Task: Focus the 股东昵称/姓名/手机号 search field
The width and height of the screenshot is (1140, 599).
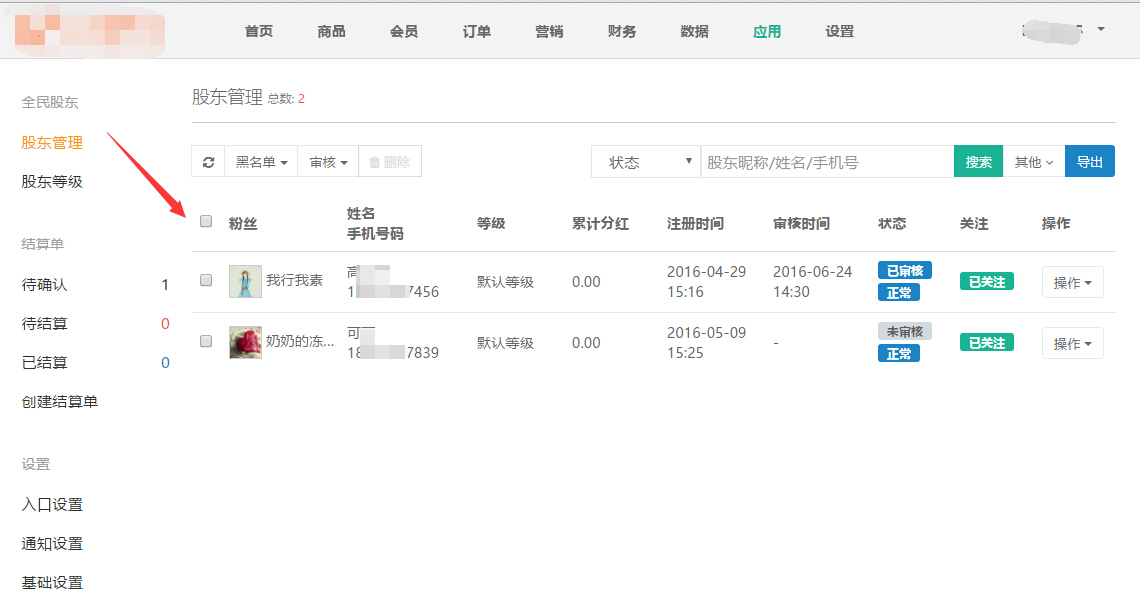Action: pos(827,162)
